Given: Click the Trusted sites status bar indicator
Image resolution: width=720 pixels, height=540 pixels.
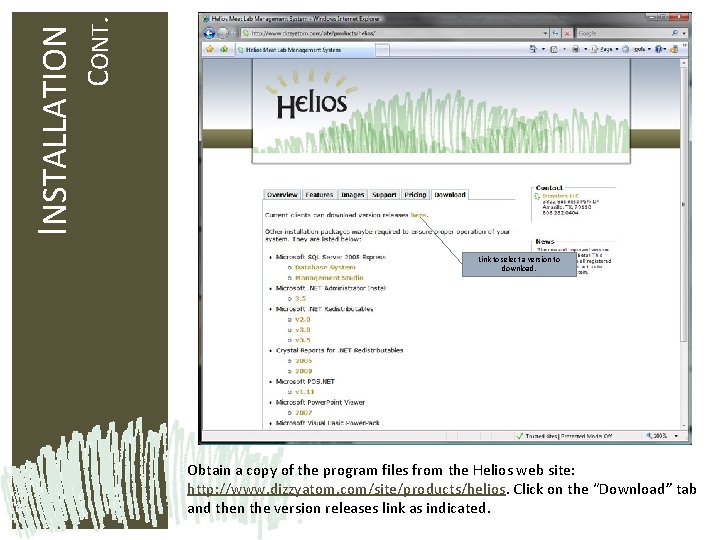Looking at the screenshot, I should point(564,436).
